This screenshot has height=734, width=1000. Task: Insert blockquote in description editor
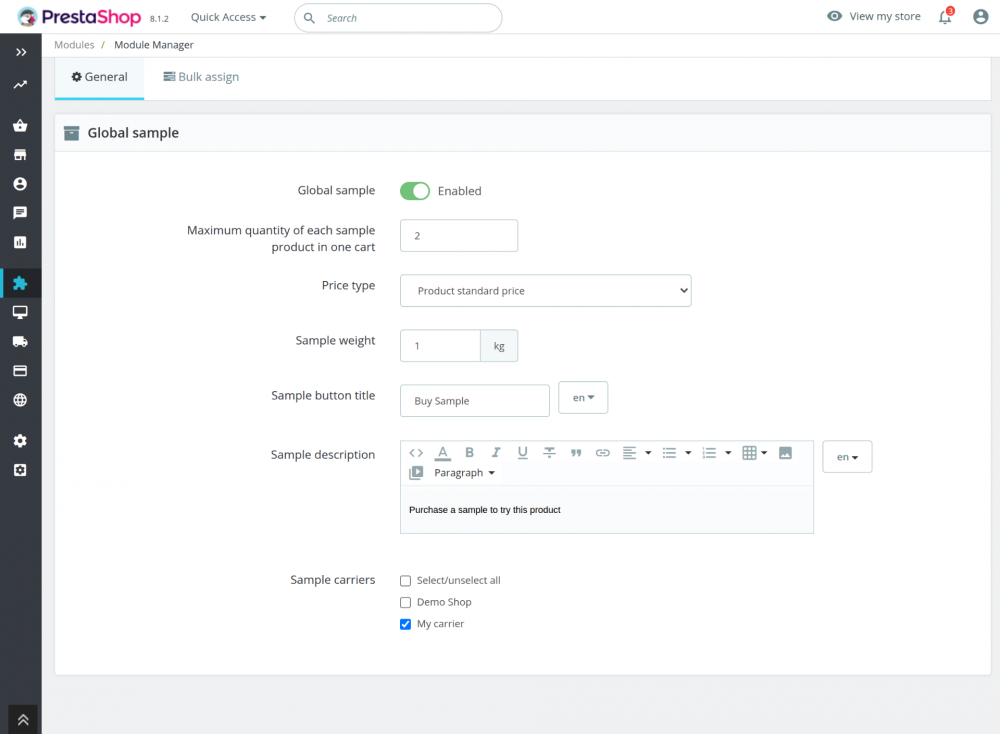click(x=576, y=453)
